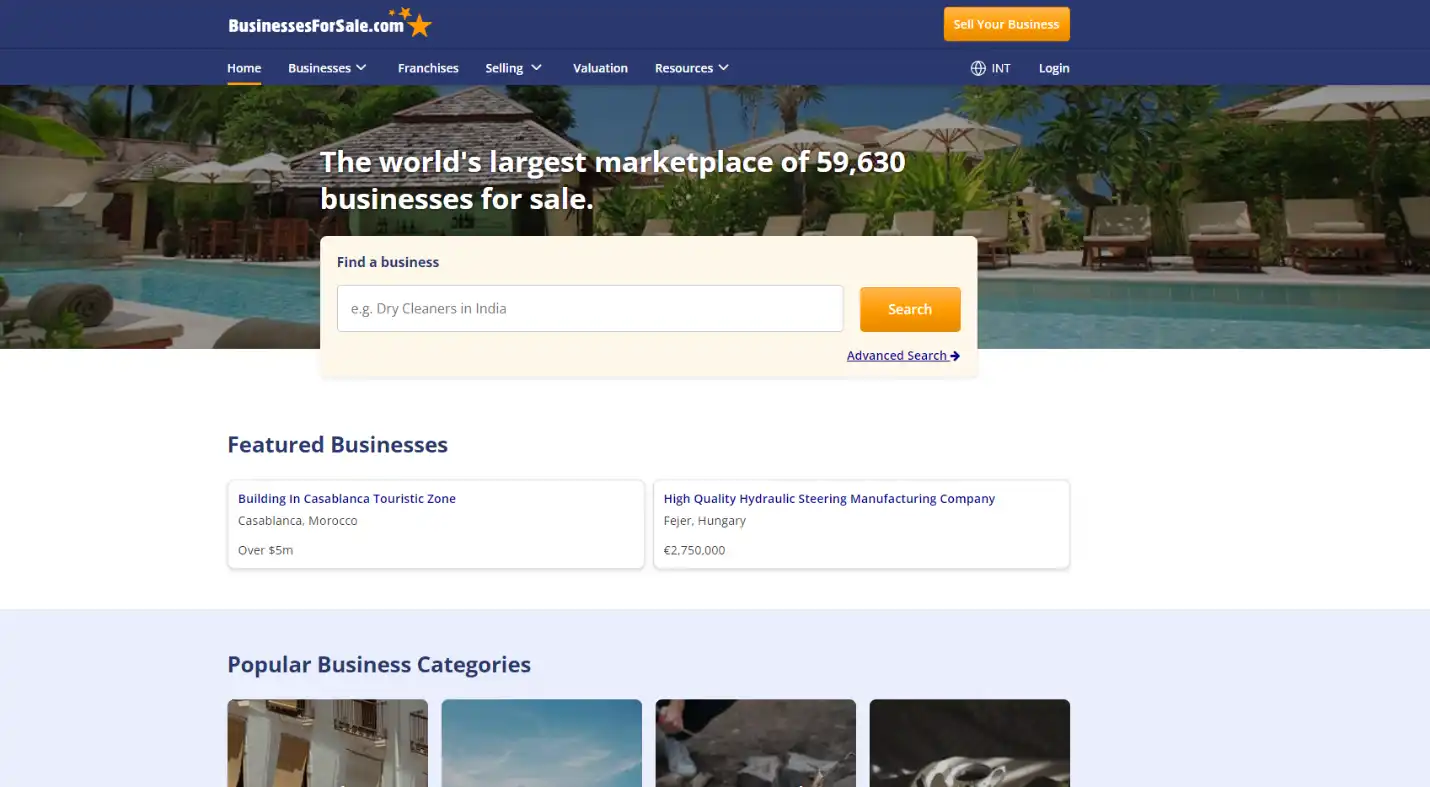
Task: Click the Over $5m price text
Action: [266, 550]
